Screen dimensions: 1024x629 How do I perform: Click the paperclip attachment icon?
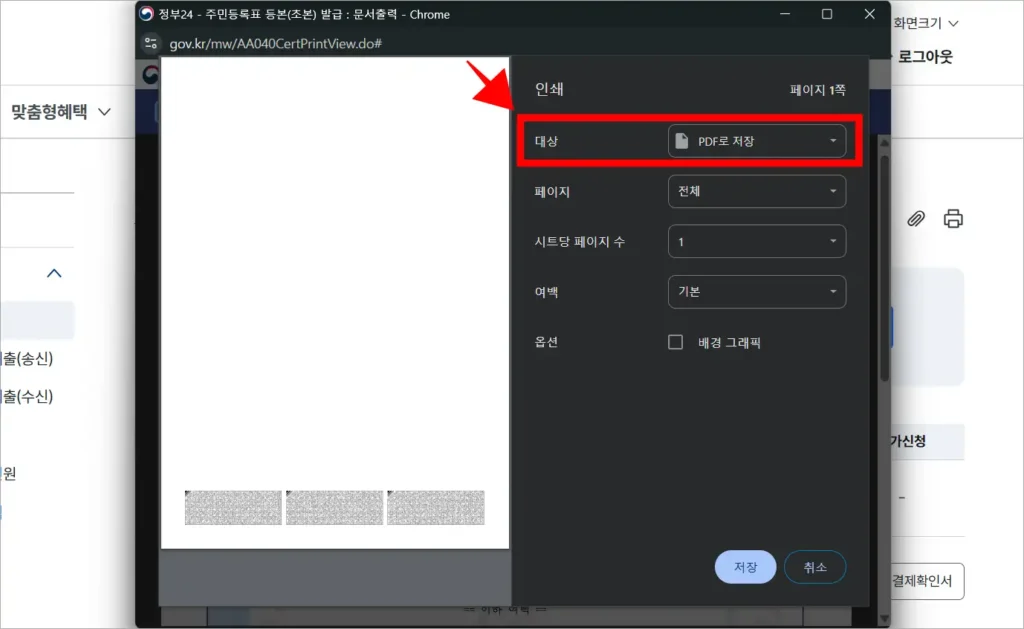916,218
